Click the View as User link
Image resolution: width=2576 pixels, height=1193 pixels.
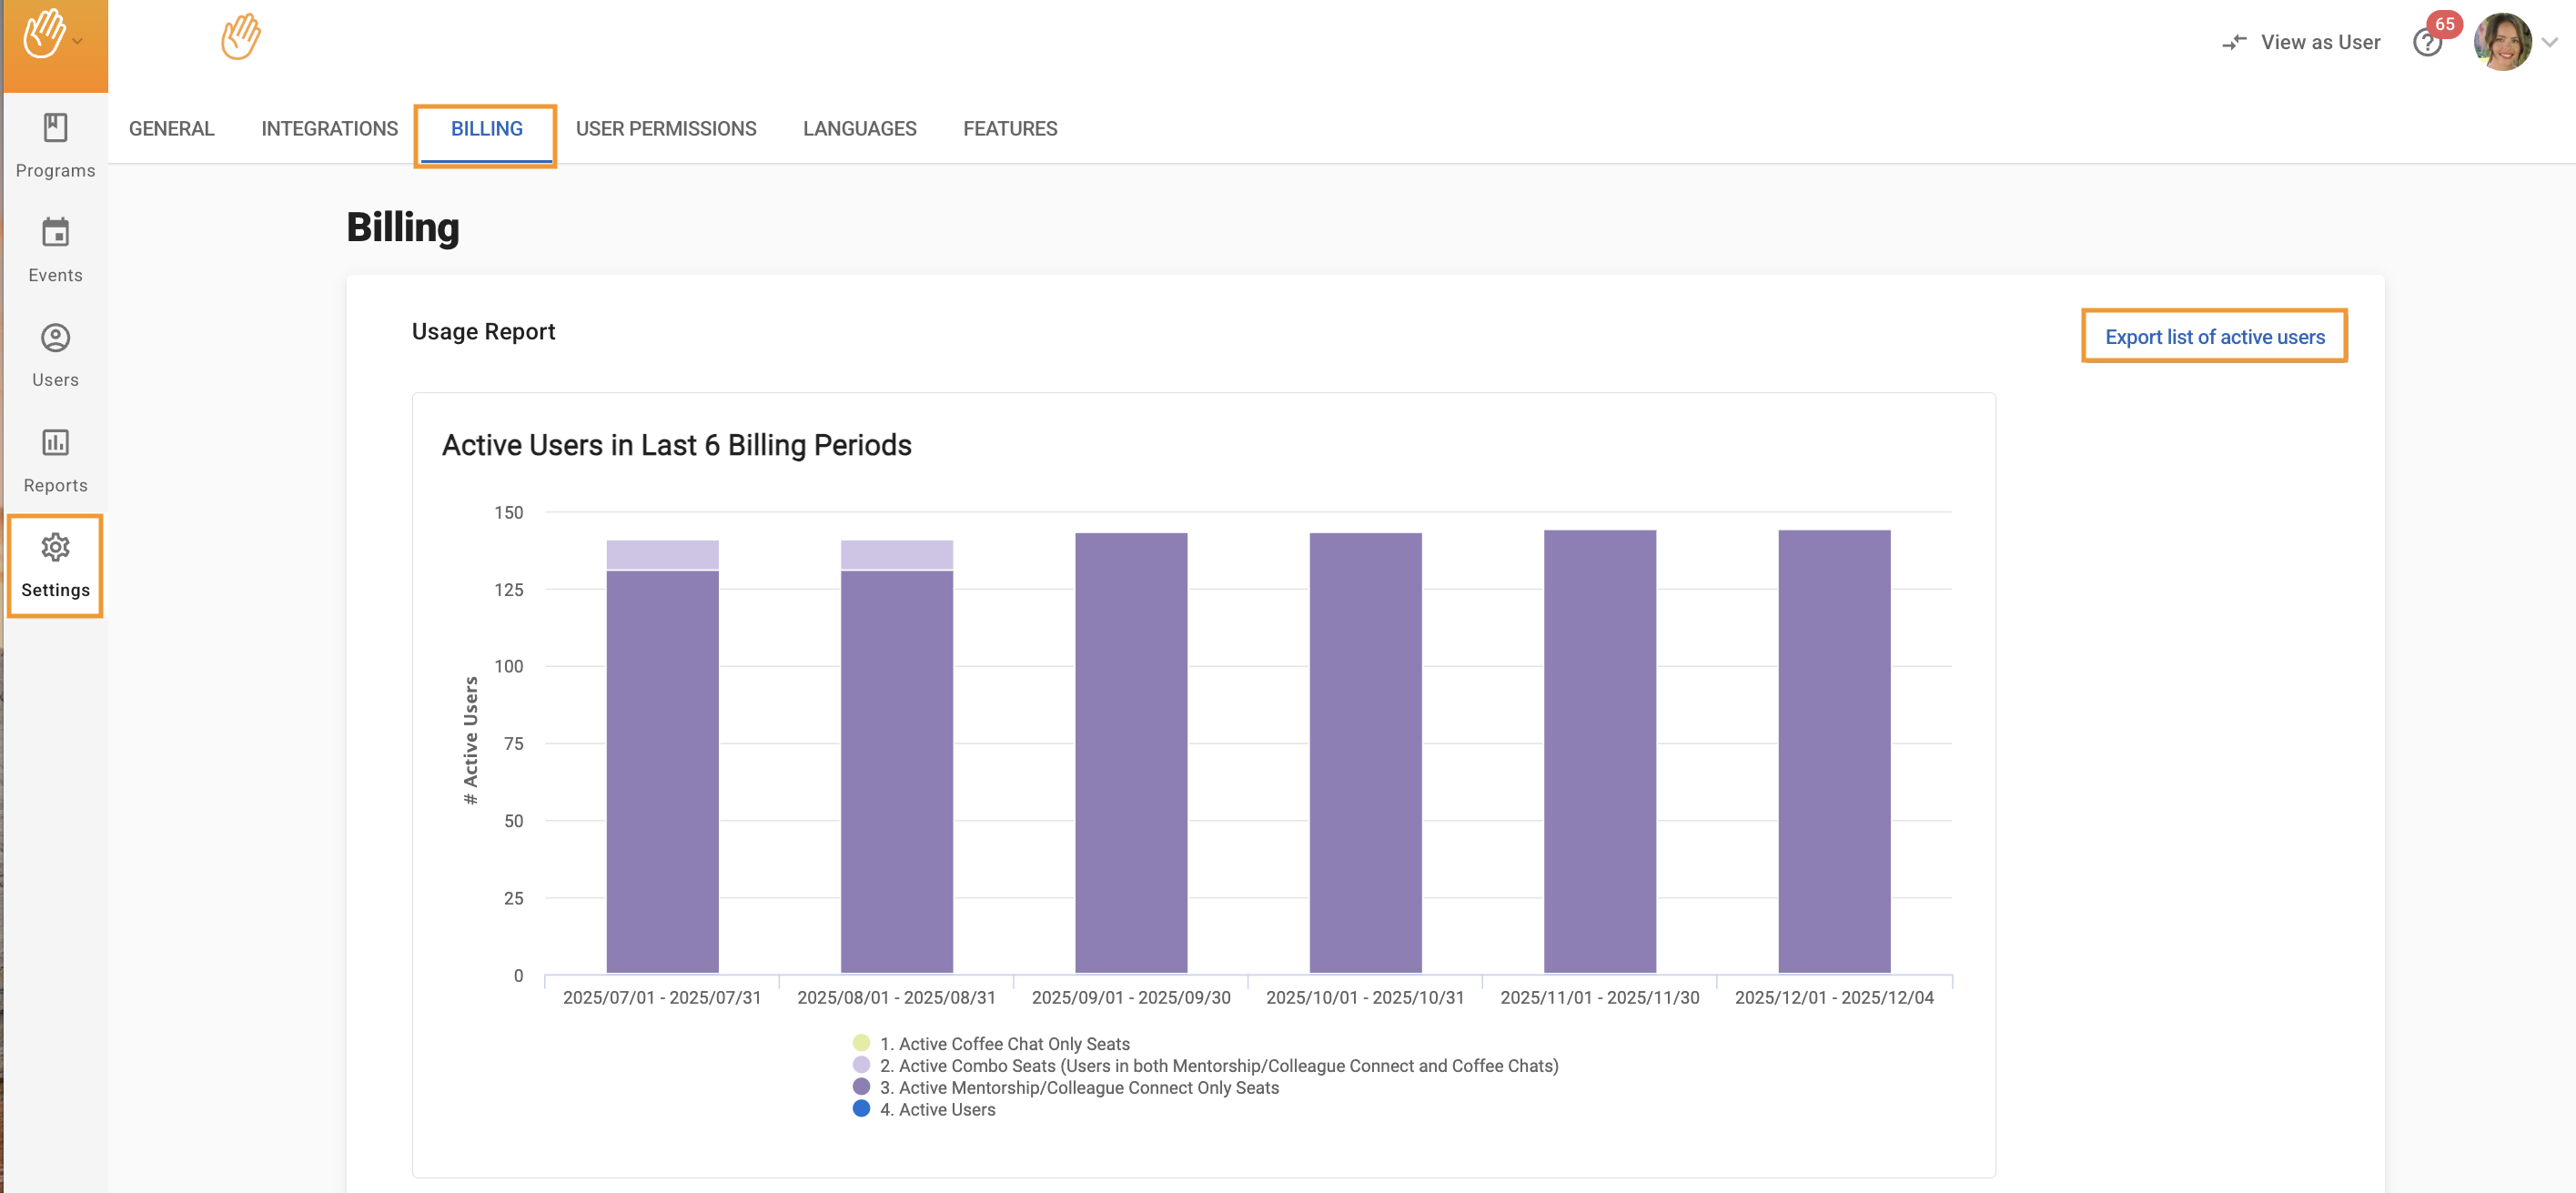click(x=2320, y=42)
